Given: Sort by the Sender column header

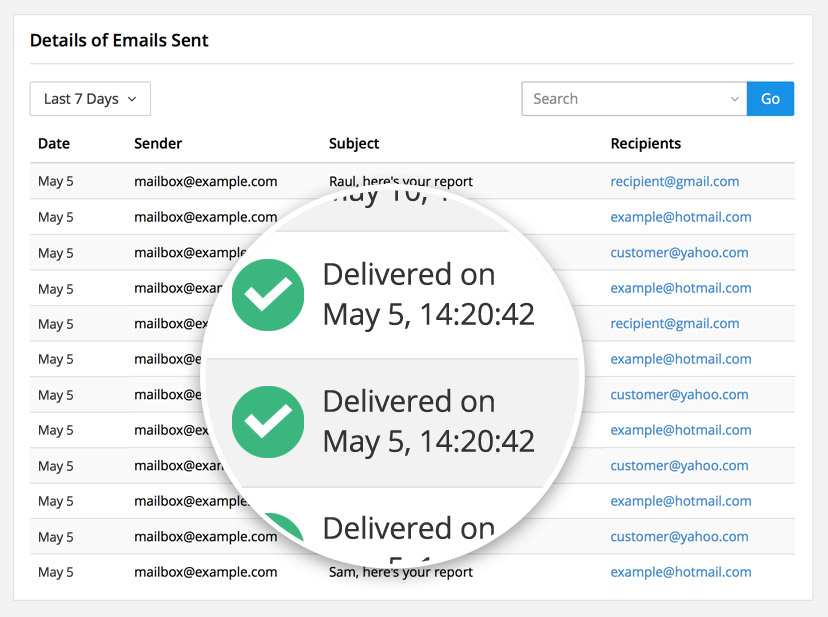Looking at the screenshot, I should point(158,144).
